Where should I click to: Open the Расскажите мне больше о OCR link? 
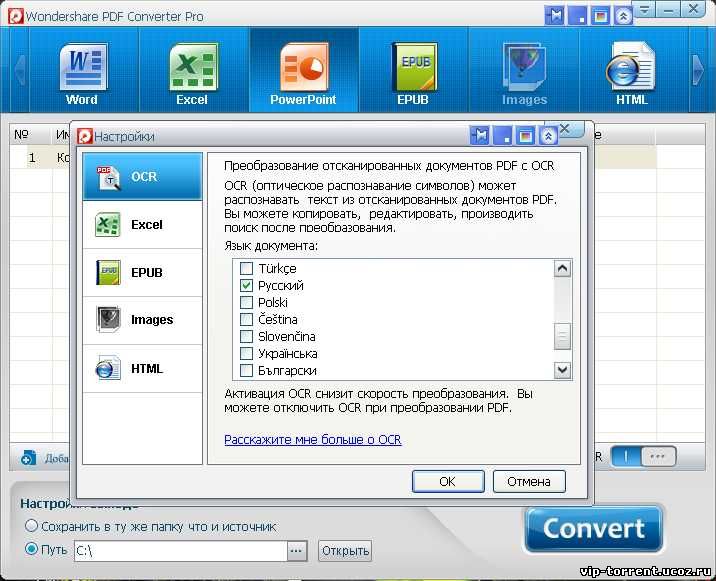(313, 439)
